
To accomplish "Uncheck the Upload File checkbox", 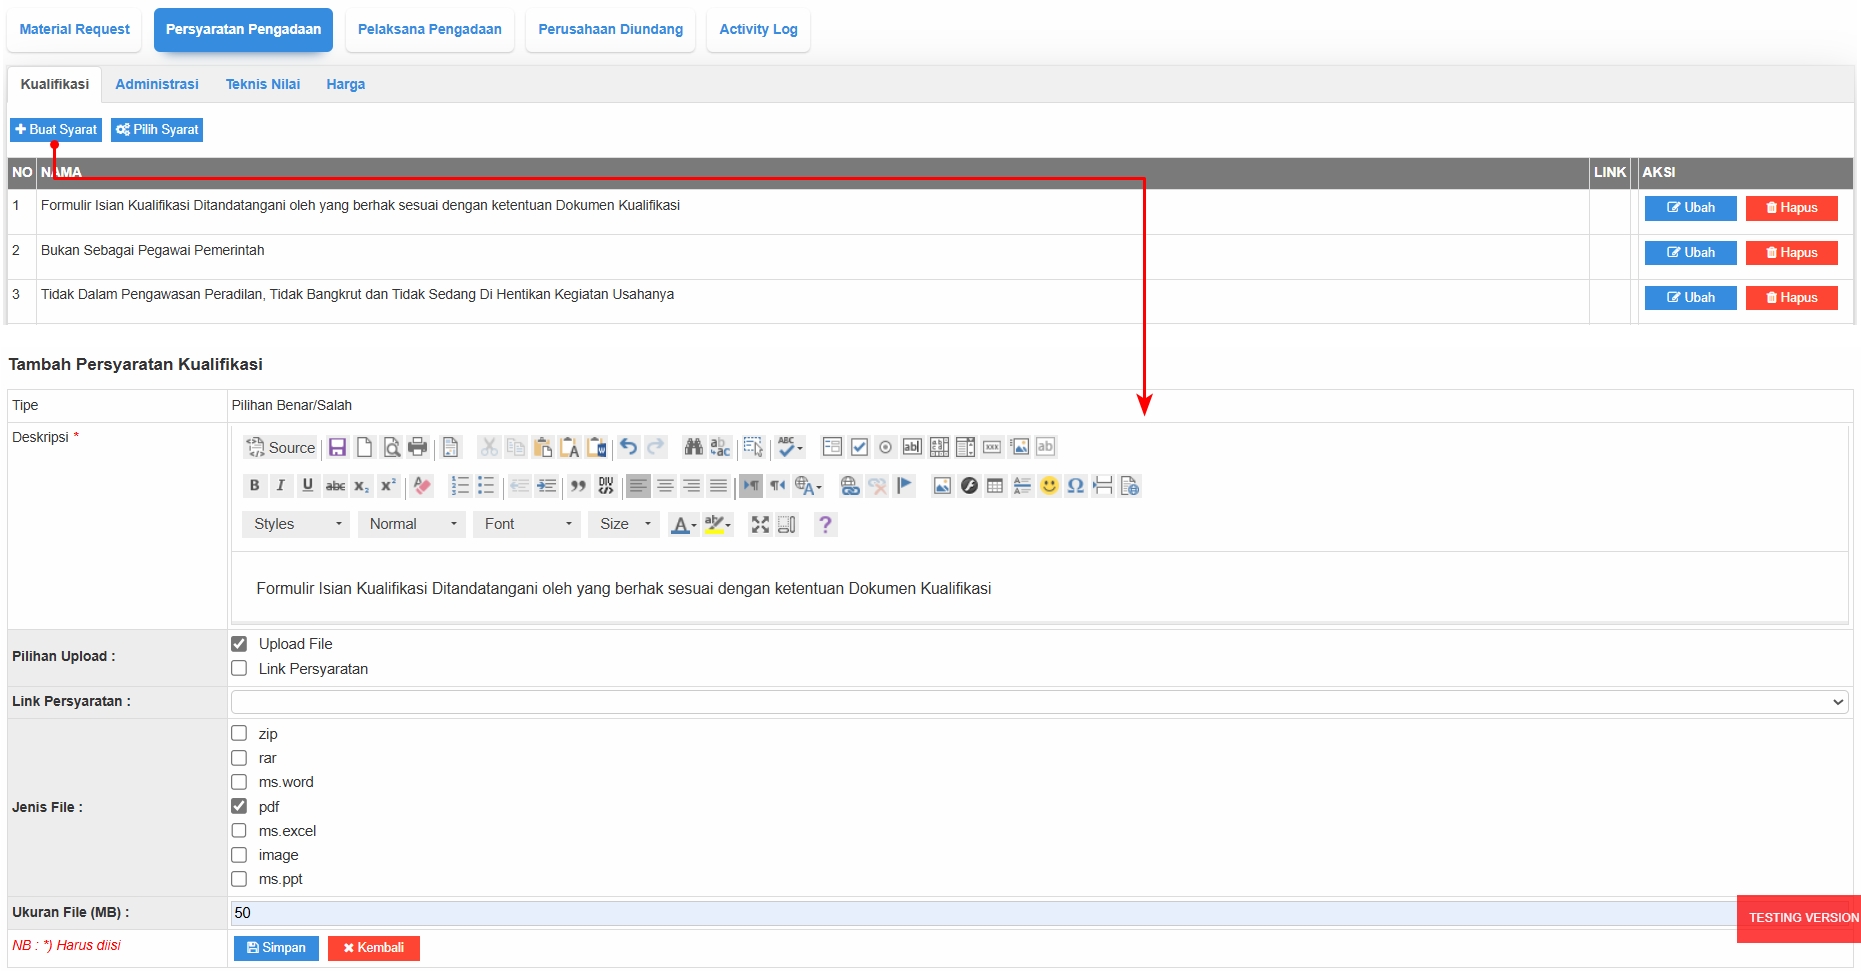I will 239,644.
